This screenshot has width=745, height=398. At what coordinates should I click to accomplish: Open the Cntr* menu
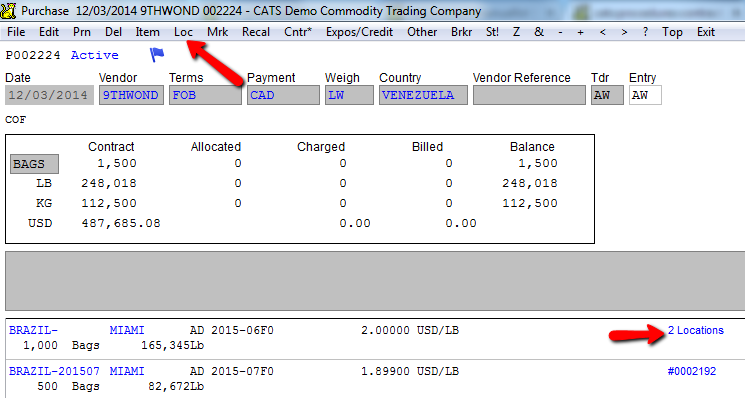pyautogui.click(x=298, y=32)
